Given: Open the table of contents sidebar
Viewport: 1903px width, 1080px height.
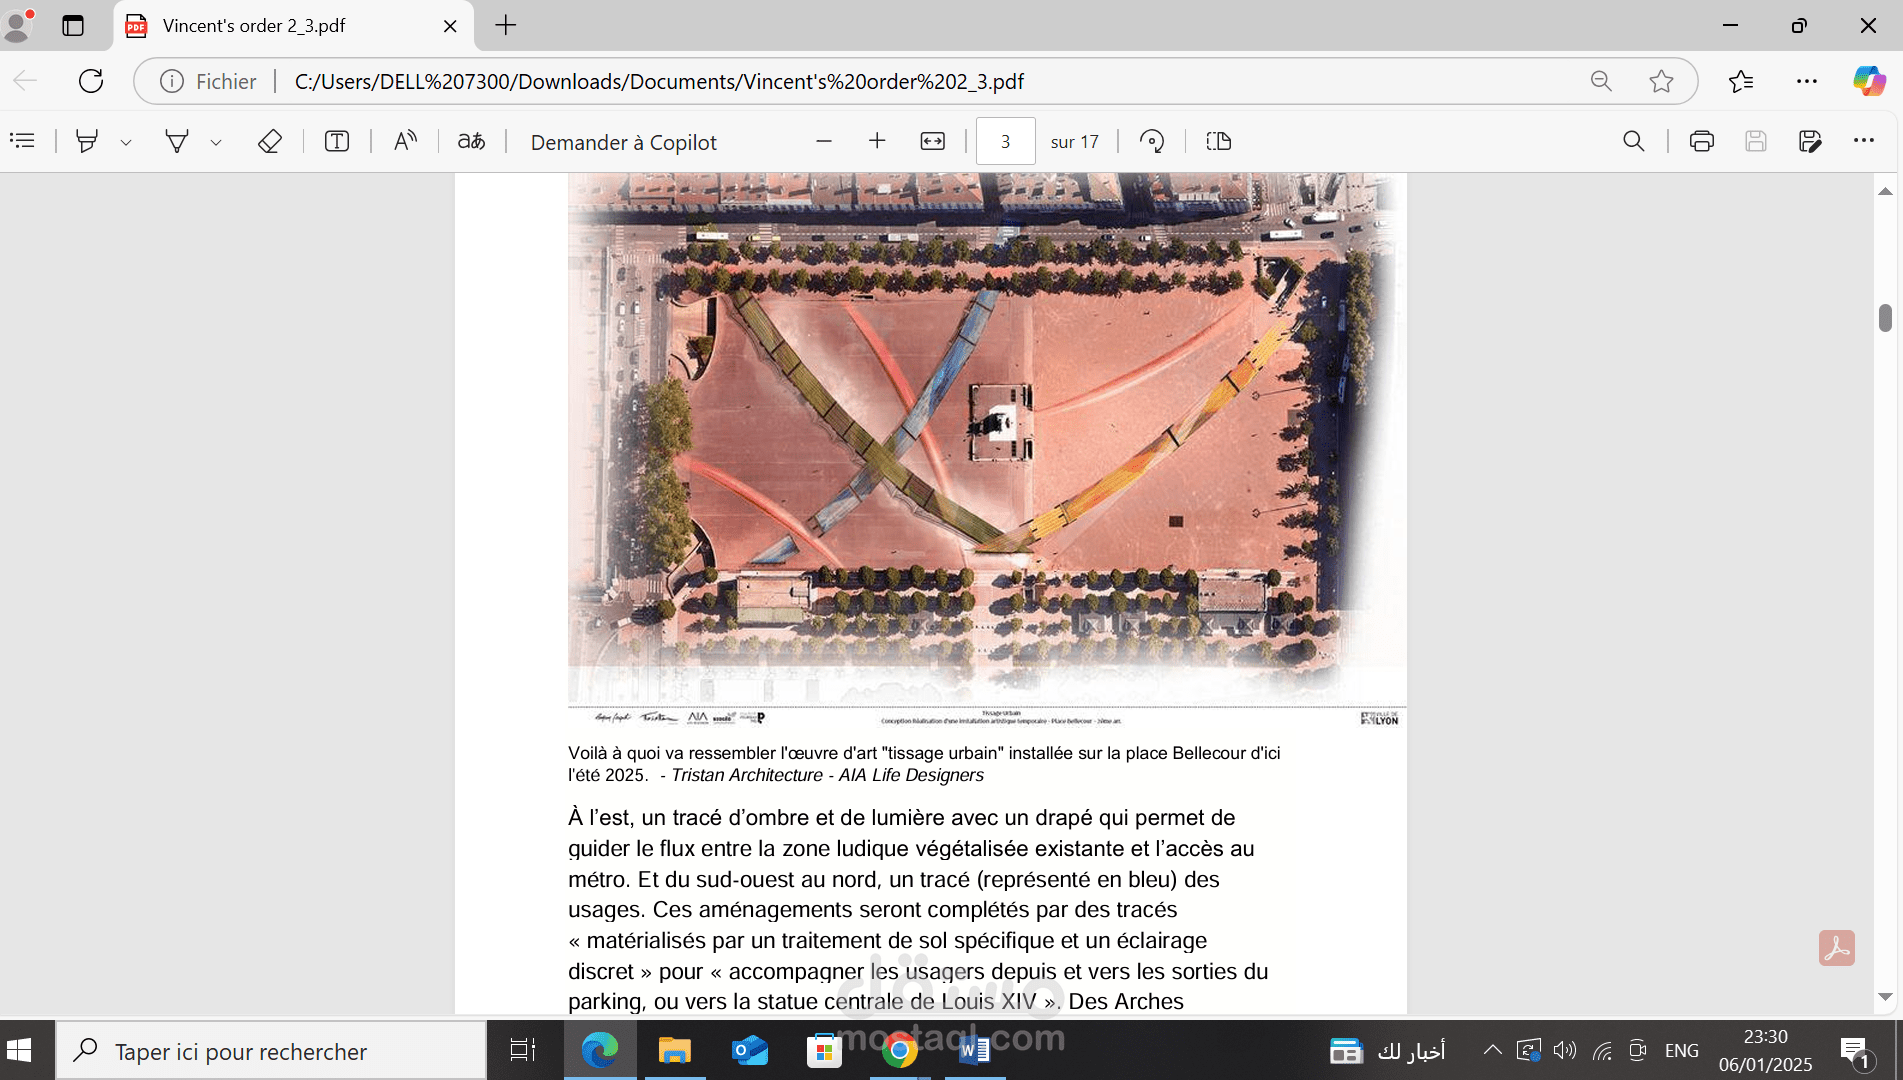Looking at the screenshot, I should [x=22, y=141].
